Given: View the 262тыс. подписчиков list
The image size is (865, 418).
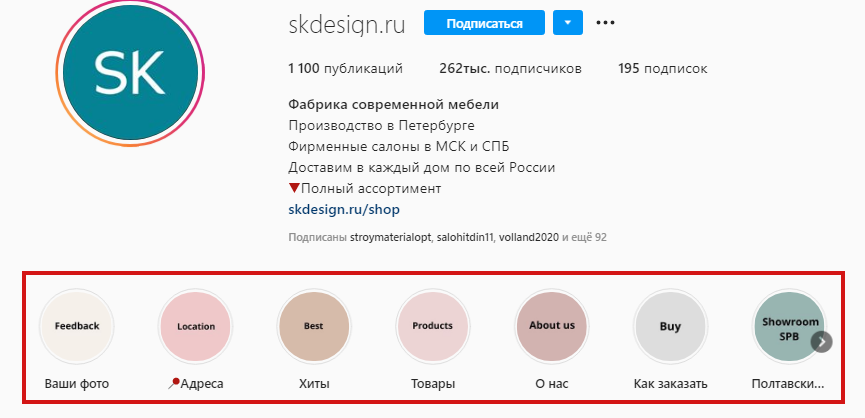Looking at the screenshot, I should click(510, 69).
